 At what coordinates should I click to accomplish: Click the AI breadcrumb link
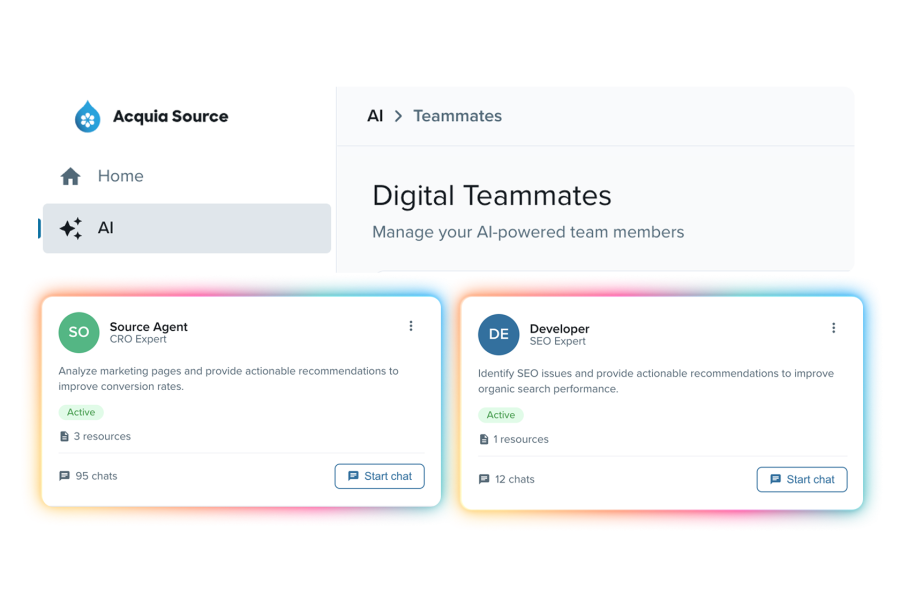tap(375, 116)
